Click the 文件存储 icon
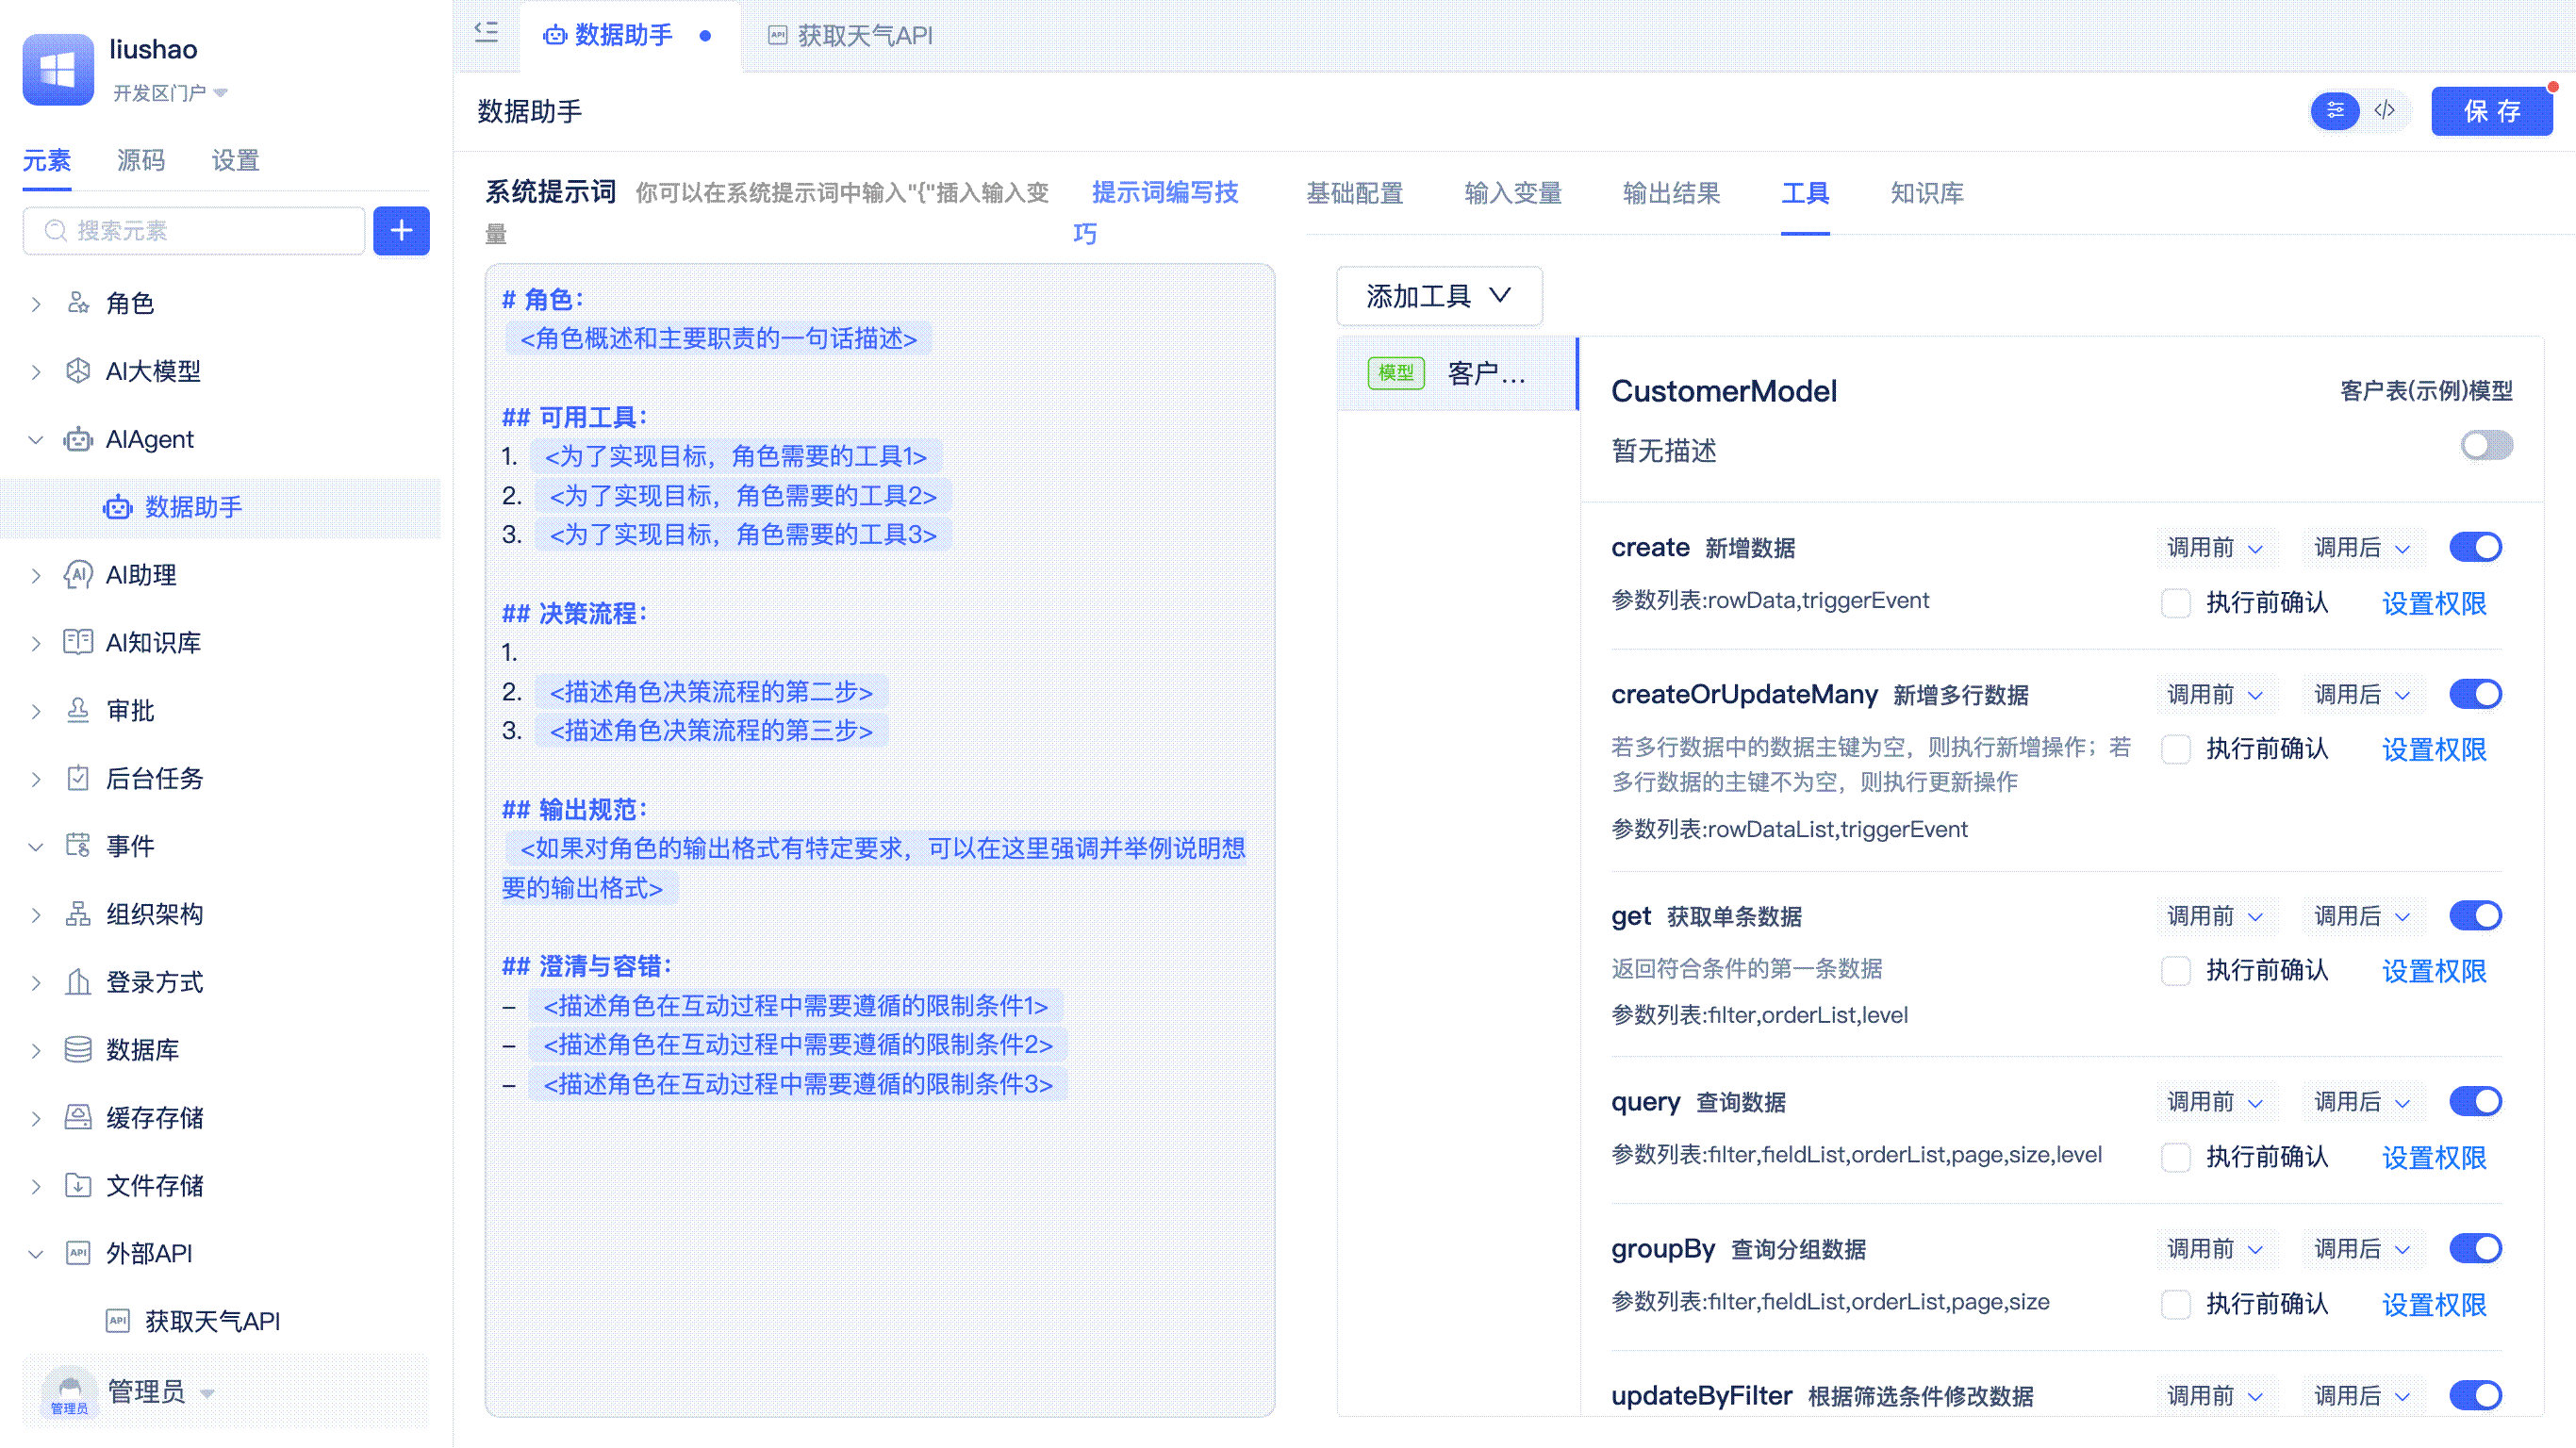The image size is (2576, 1448). 78,1185
